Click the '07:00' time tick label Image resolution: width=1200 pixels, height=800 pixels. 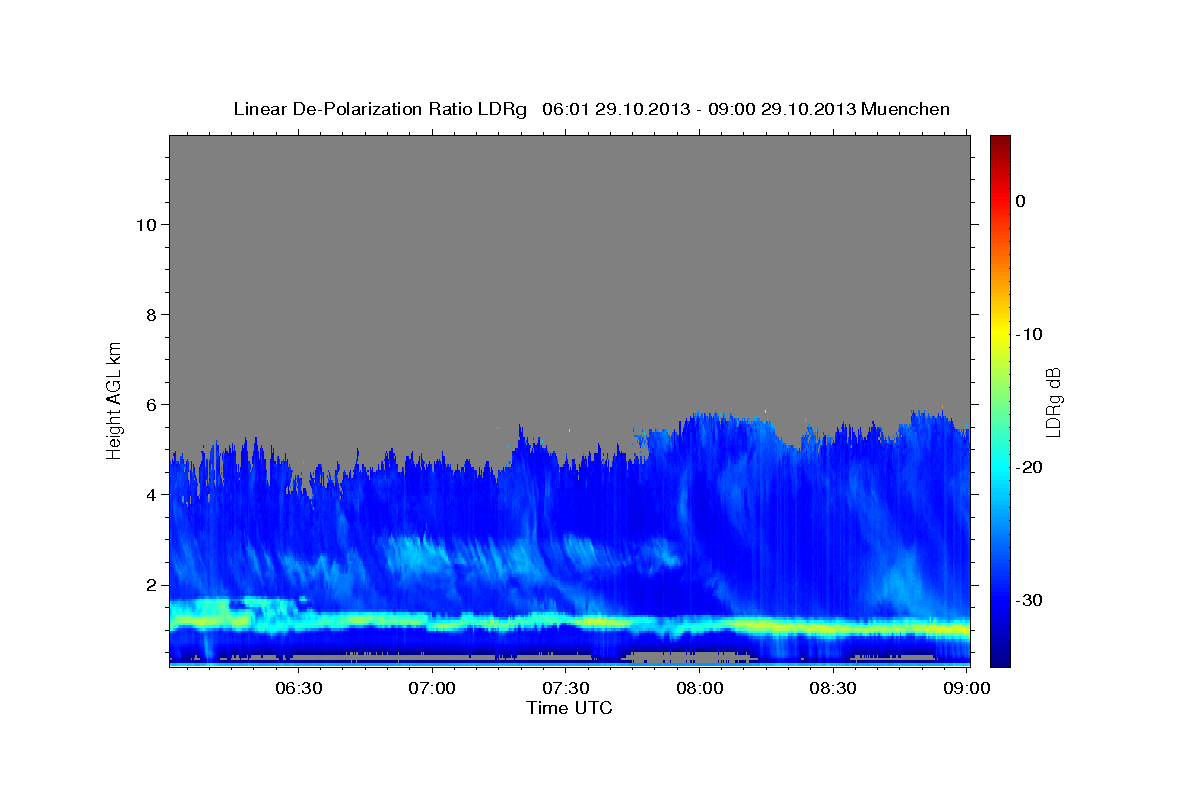[432, 688]
